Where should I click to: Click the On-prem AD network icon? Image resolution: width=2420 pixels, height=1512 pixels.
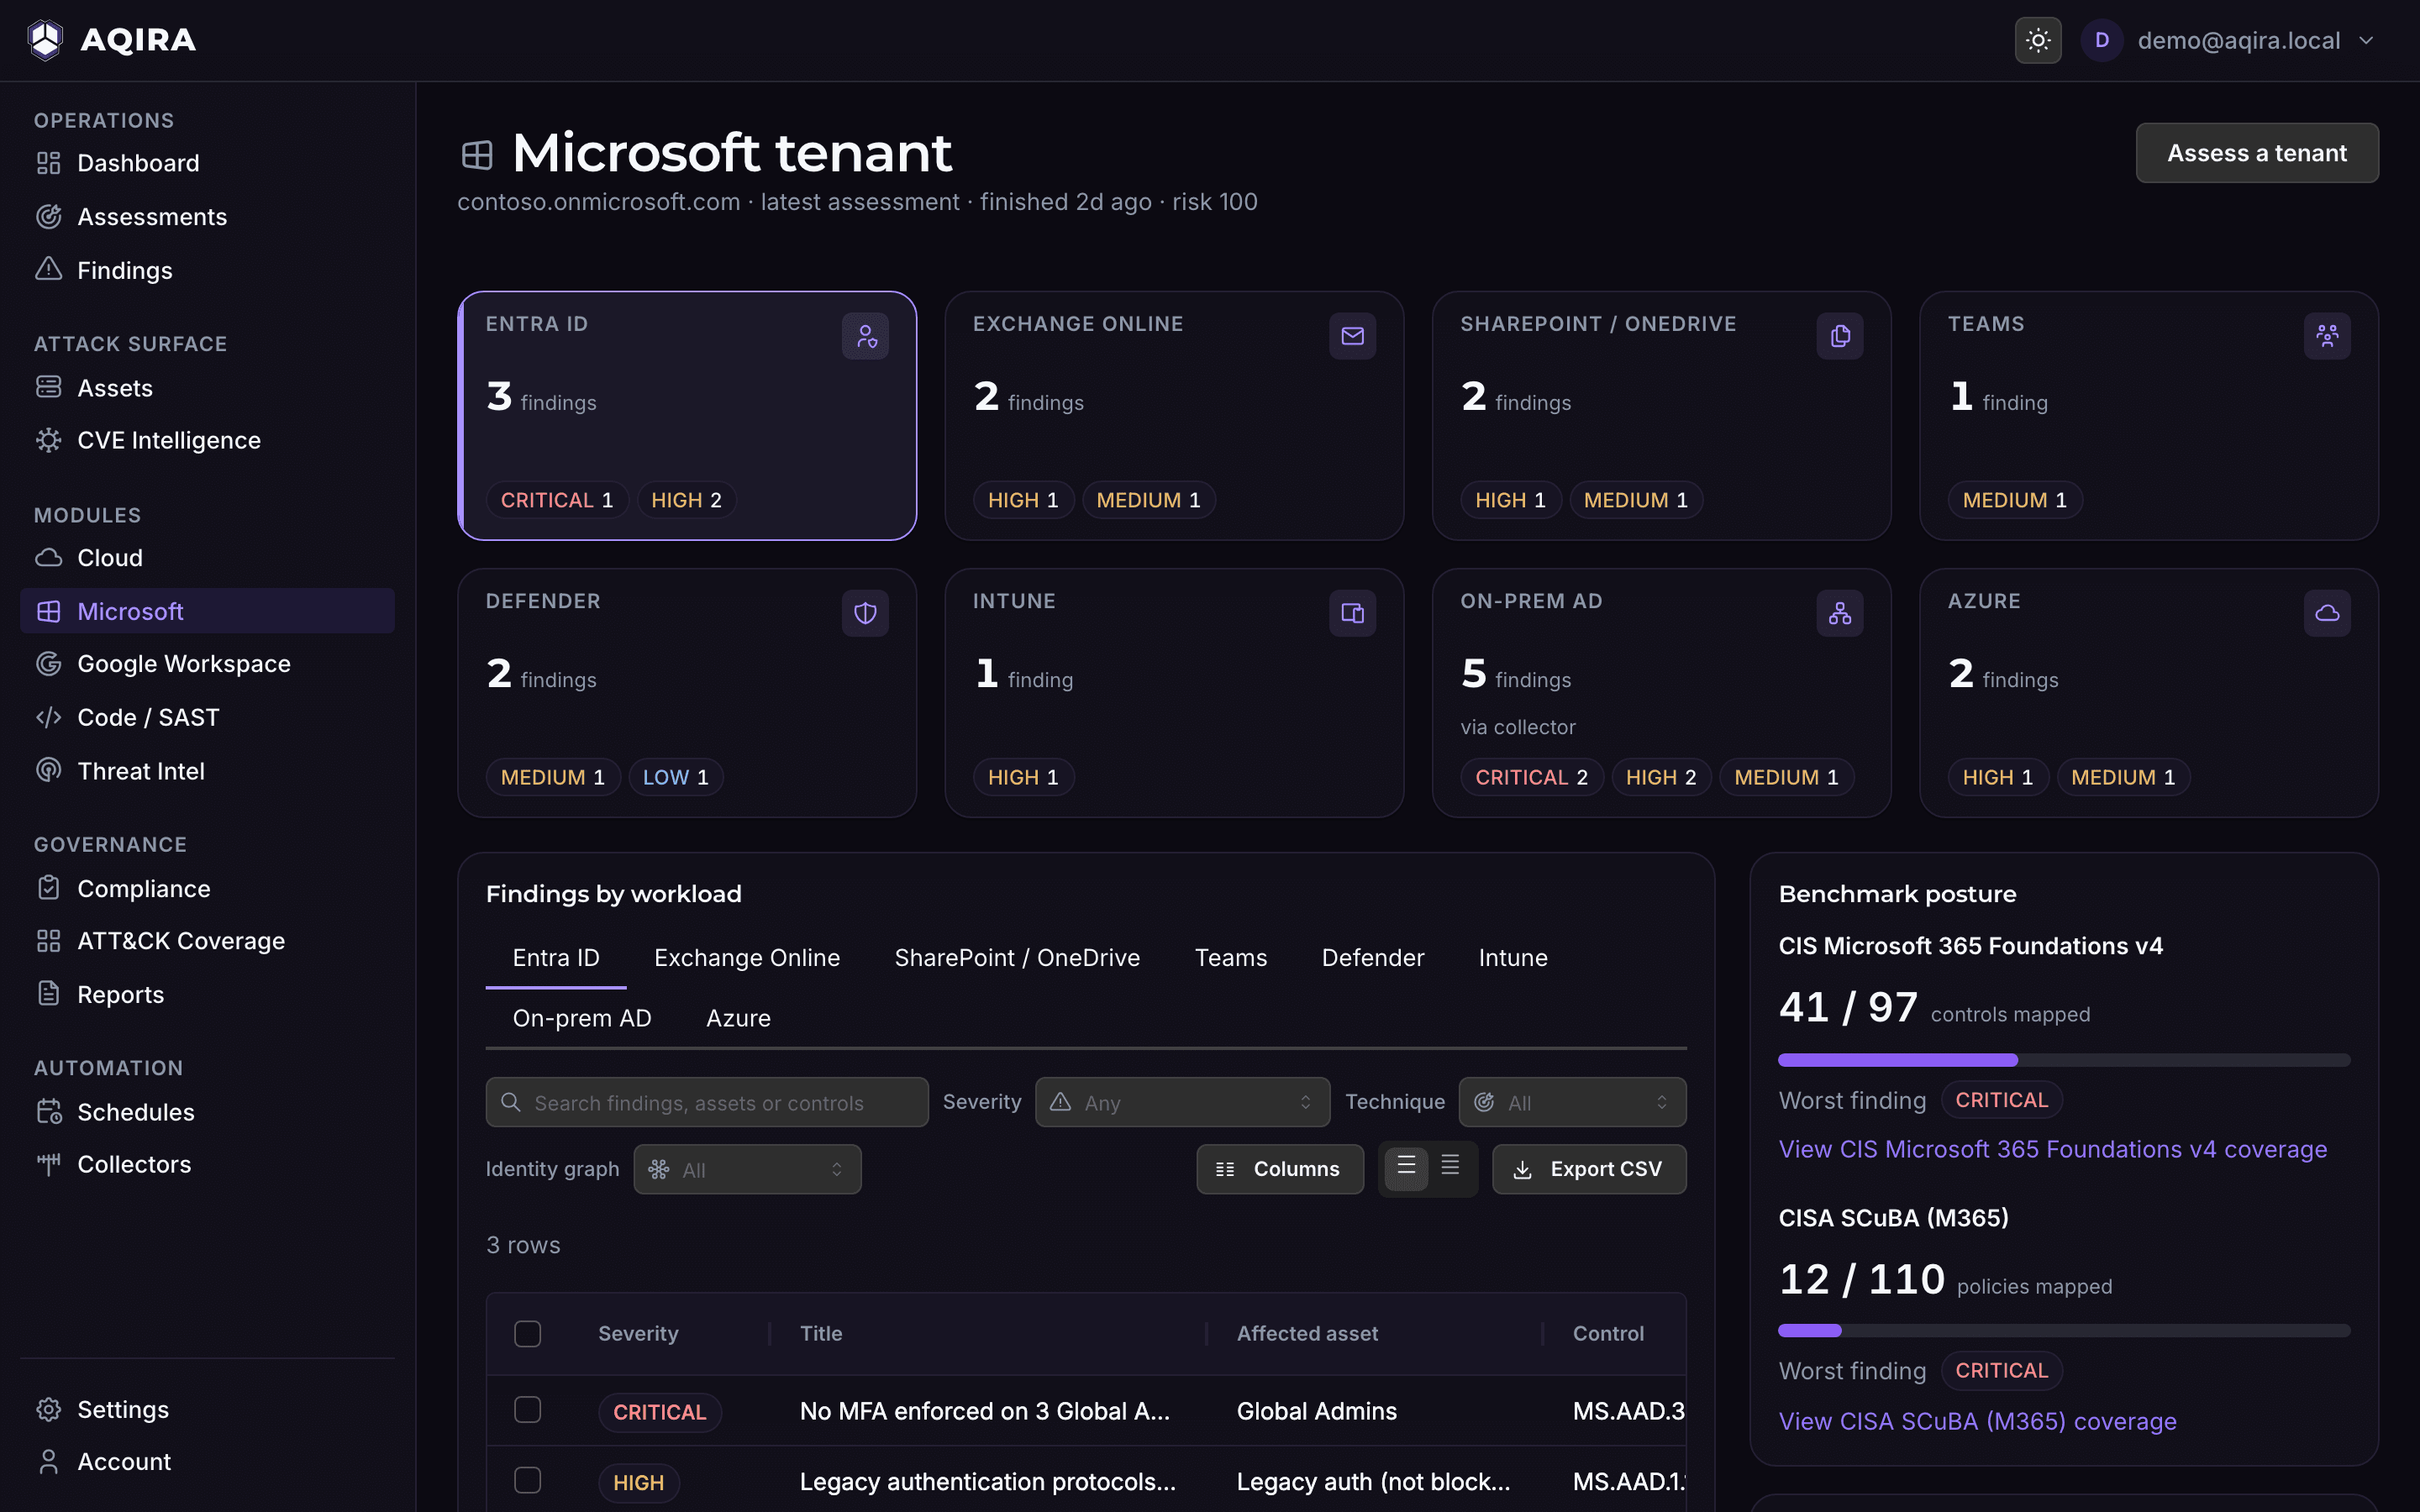click(x=1840, y=613)
